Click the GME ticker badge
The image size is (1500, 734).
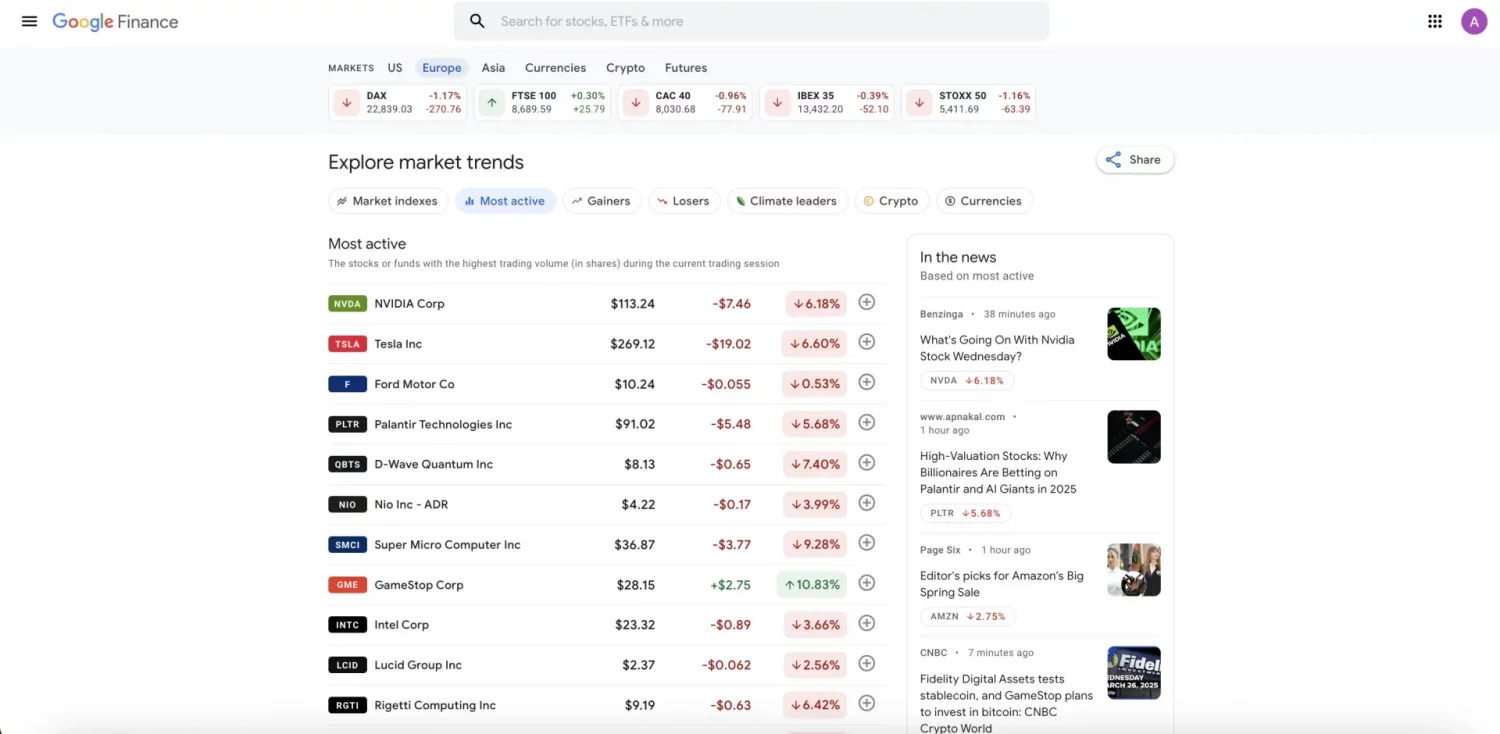pyautogui.click(x=347, y=585)
